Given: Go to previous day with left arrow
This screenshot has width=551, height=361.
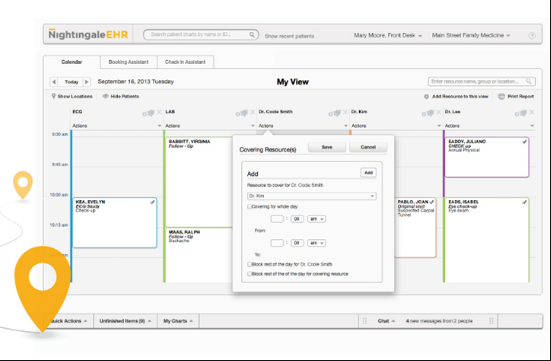Looking at the screenshot, I should click(54, 82).
